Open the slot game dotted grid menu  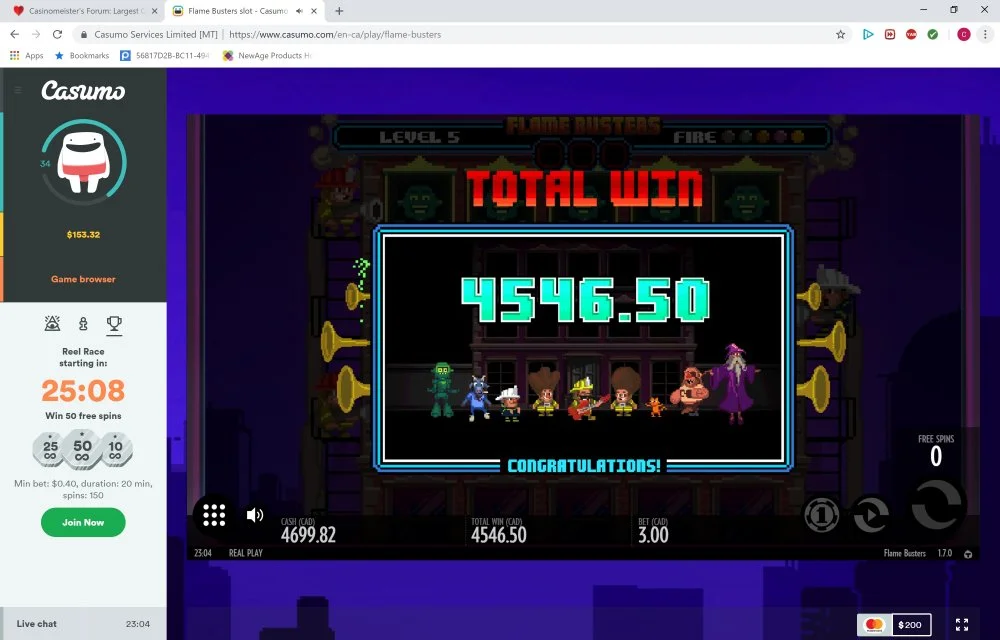click(x=214, y=515)
